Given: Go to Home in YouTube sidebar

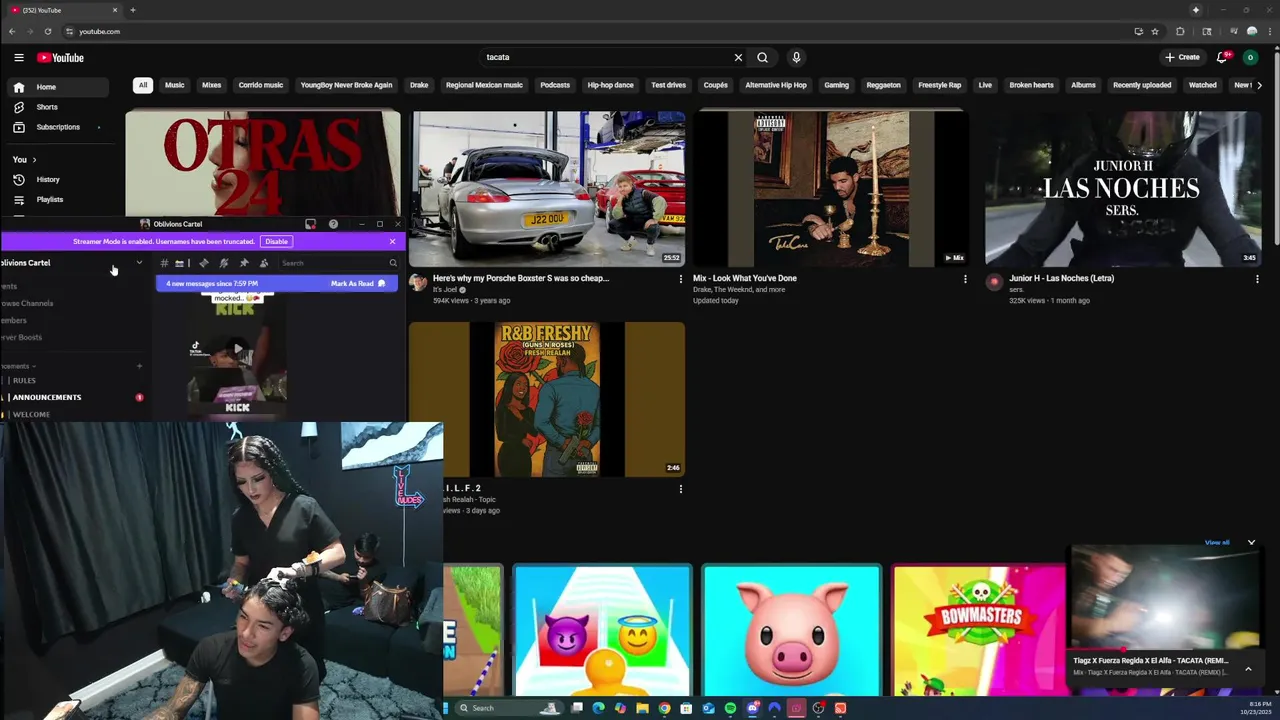Looking at the screenshot, I should coord(58,87).
